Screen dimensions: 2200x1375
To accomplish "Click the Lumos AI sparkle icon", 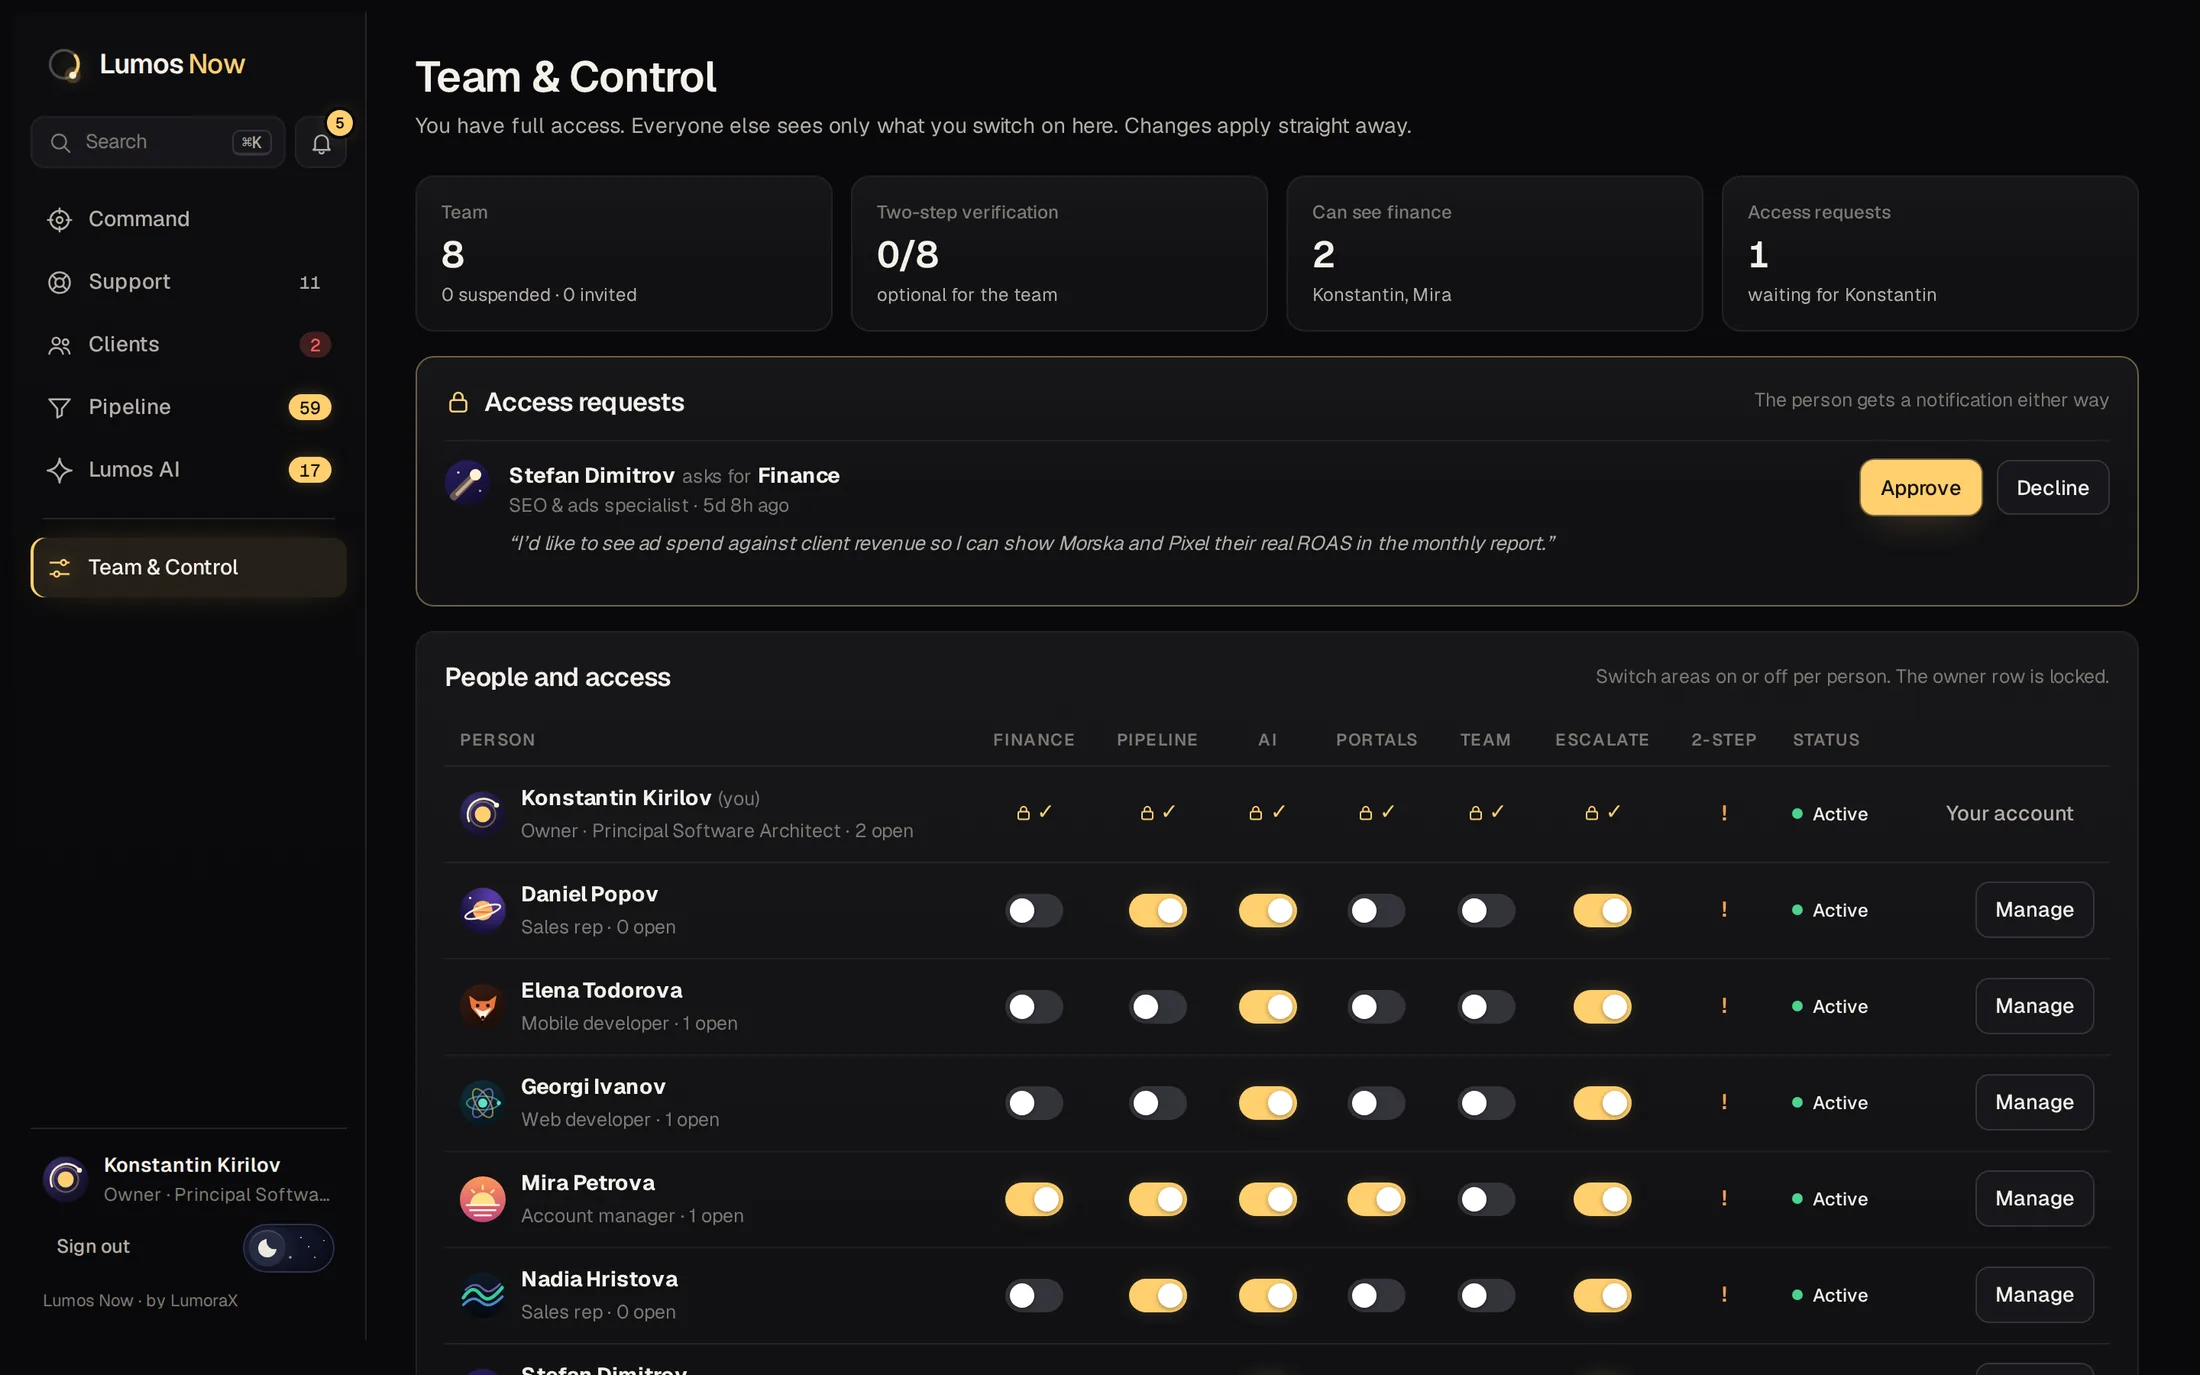I will pyautogui.click(x=59, y=470).
